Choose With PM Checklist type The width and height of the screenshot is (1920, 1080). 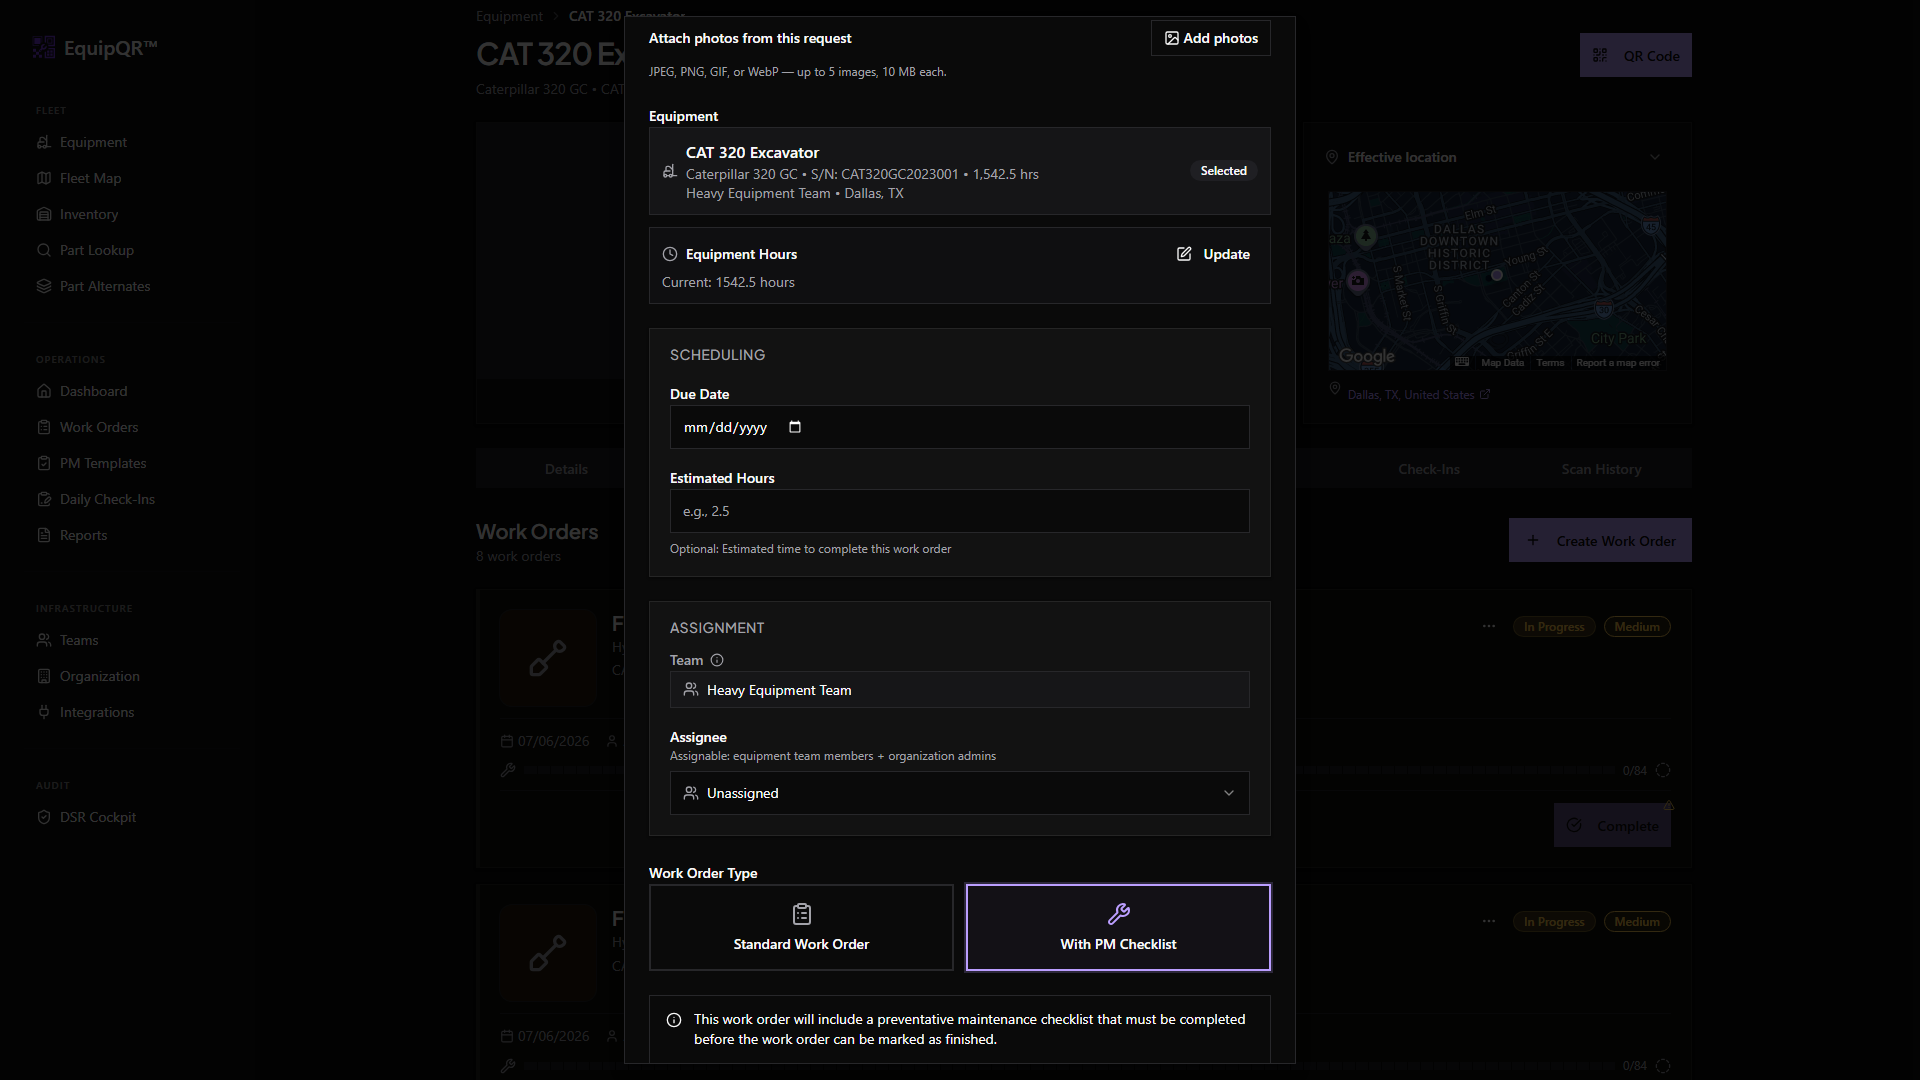1118,927
